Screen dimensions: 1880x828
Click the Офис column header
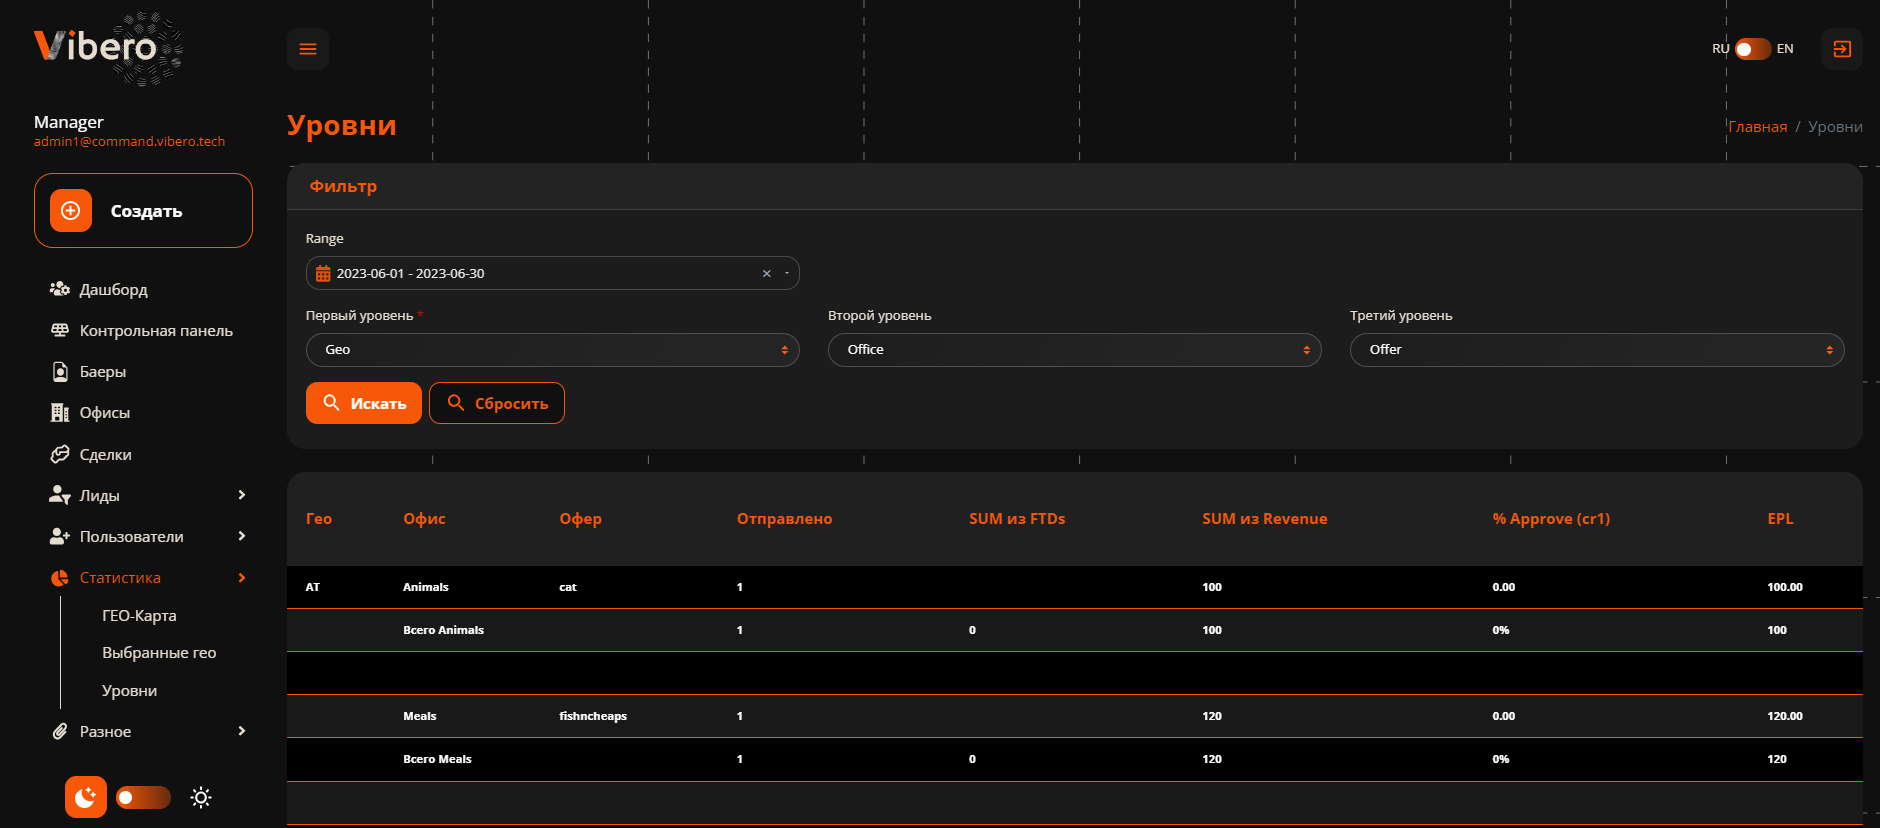424,519
